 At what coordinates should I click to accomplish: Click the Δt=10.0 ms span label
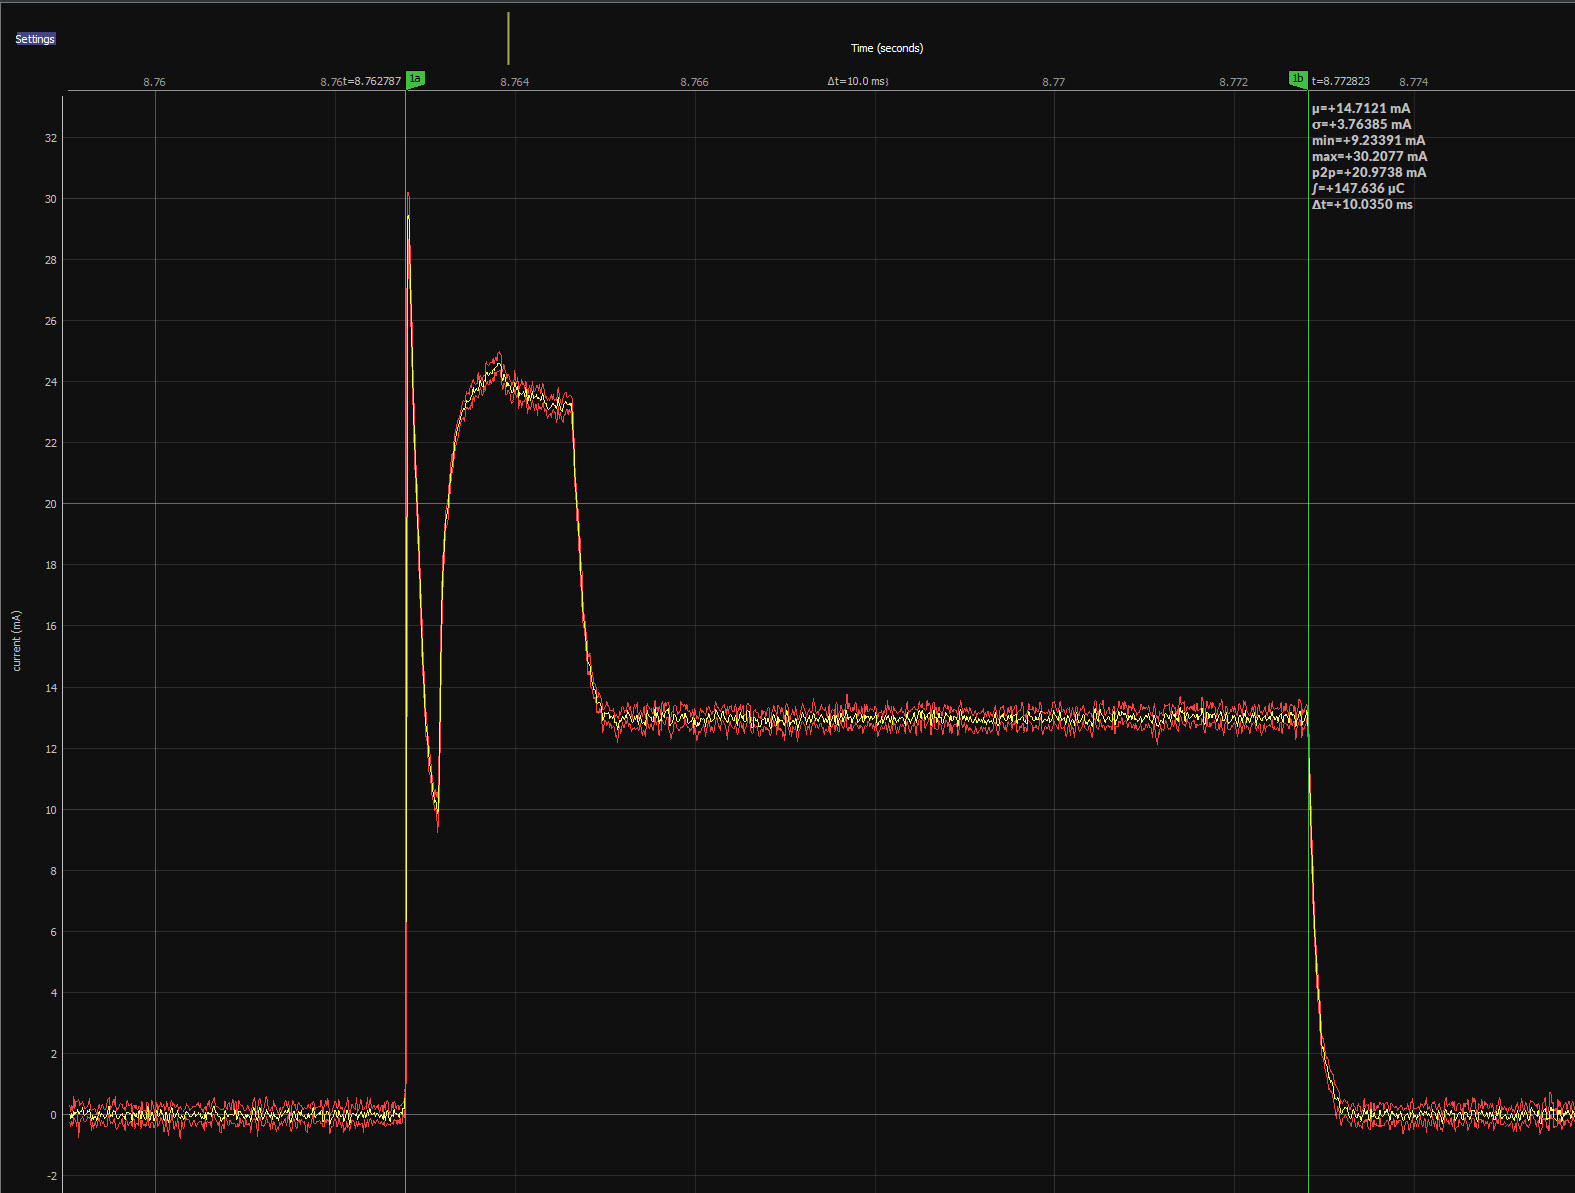pos(858,81)
